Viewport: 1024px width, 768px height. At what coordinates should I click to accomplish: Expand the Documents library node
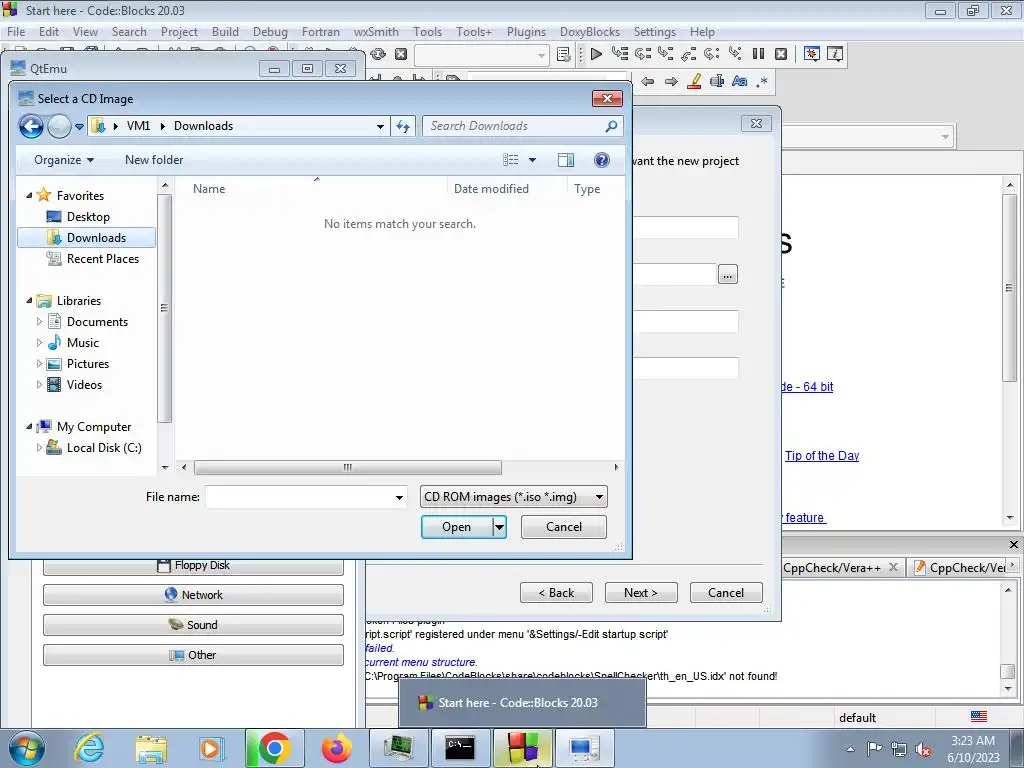(x=39, y=321)
